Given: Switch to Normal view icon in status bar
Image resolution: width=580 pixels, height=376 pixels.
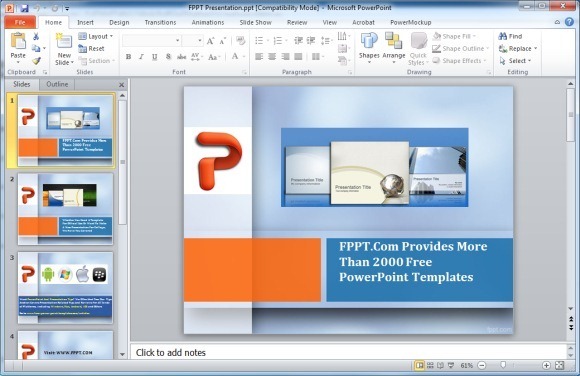Looking at the screenshot, I should (419, 366).
